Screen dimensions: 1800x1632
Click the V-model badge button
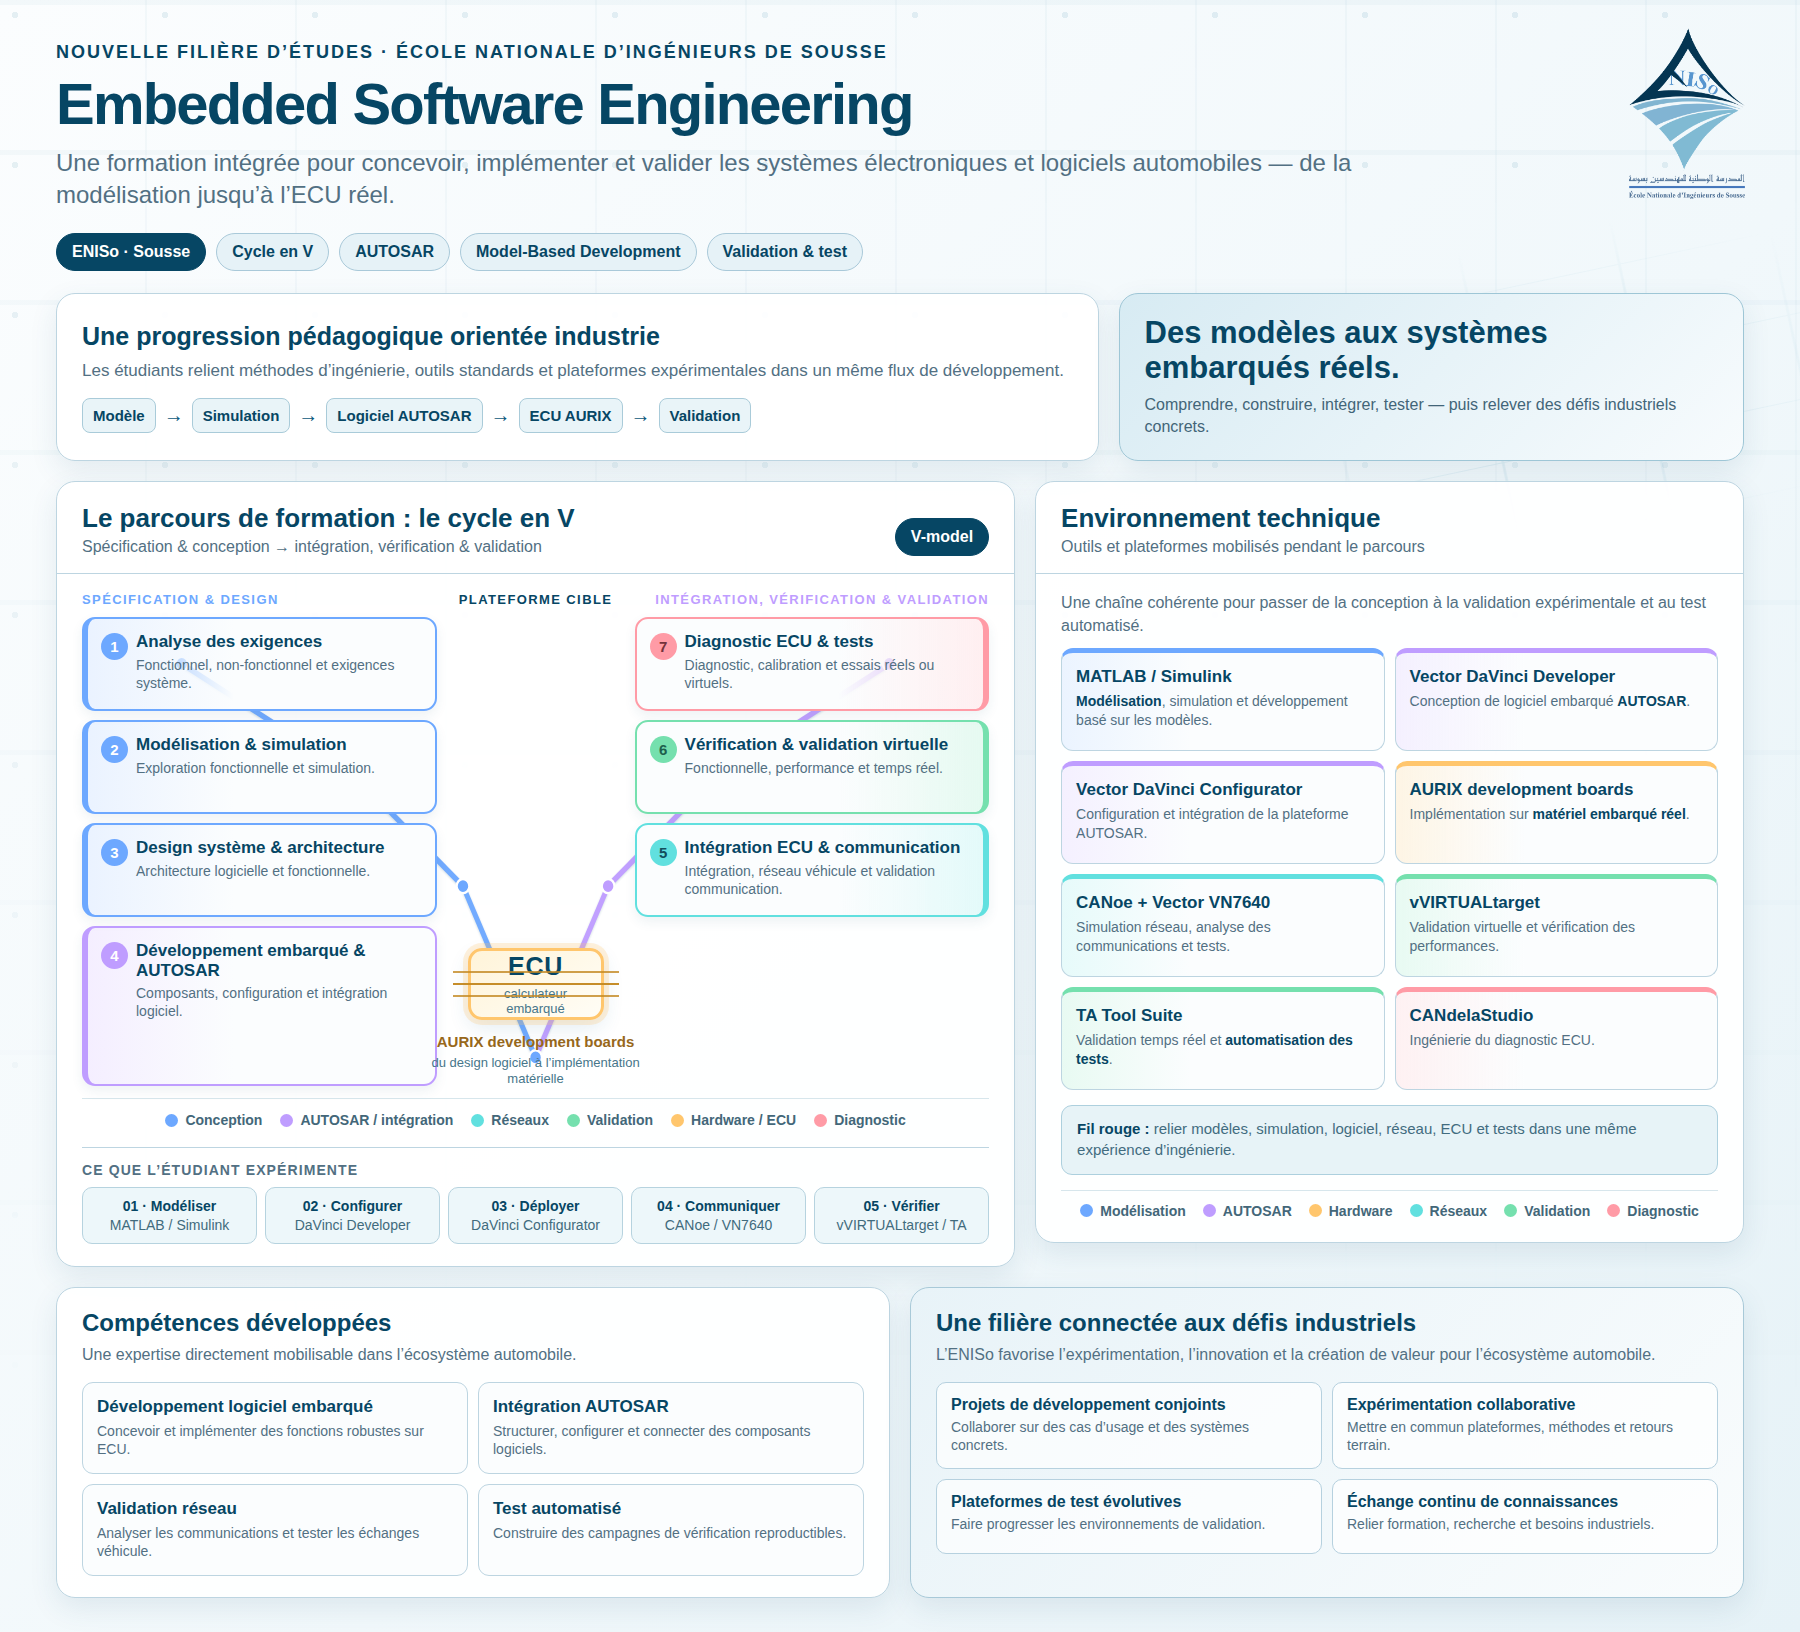coord(941,536)
